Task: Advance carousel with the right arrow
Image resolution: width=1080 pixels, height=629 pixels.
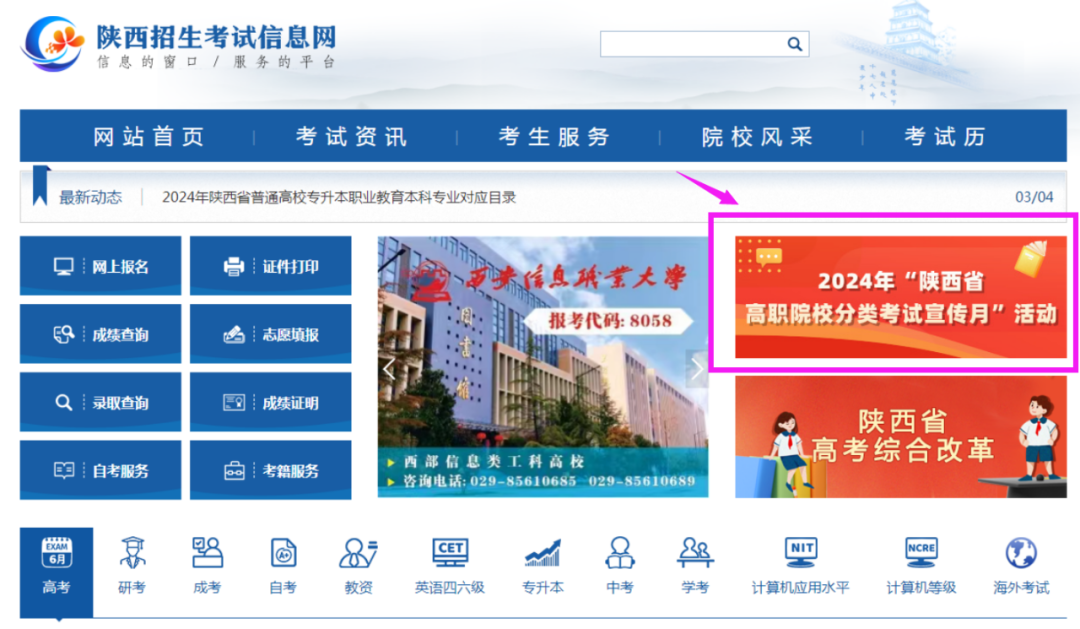Action: (x=697, y=368)
